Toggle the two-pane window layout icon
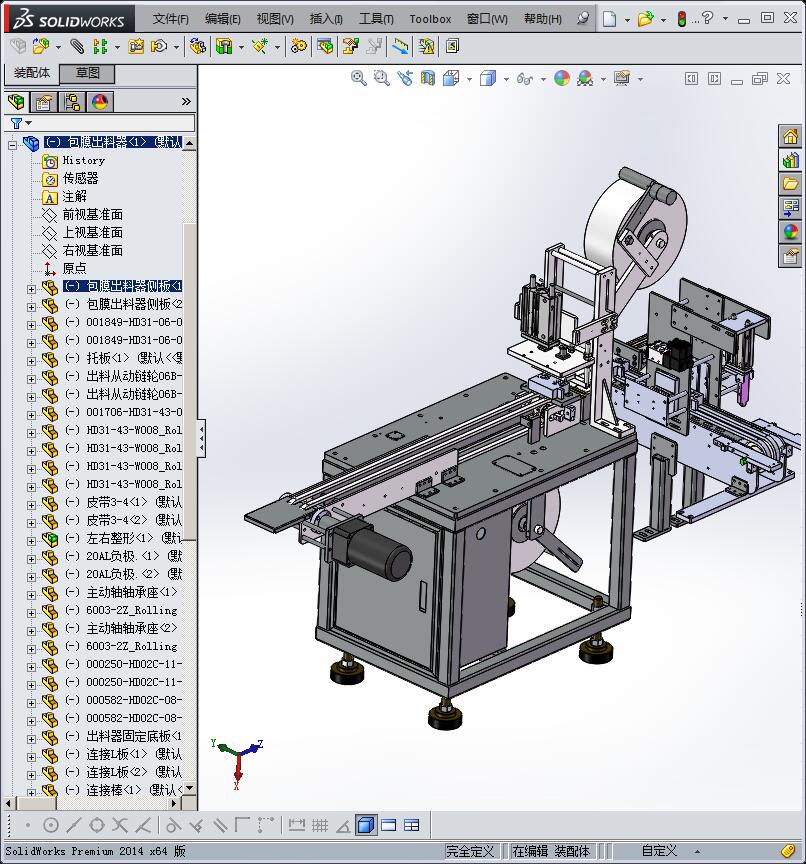Image resolution: width=806 pixels, height=864 pixels. click(389, 825)
